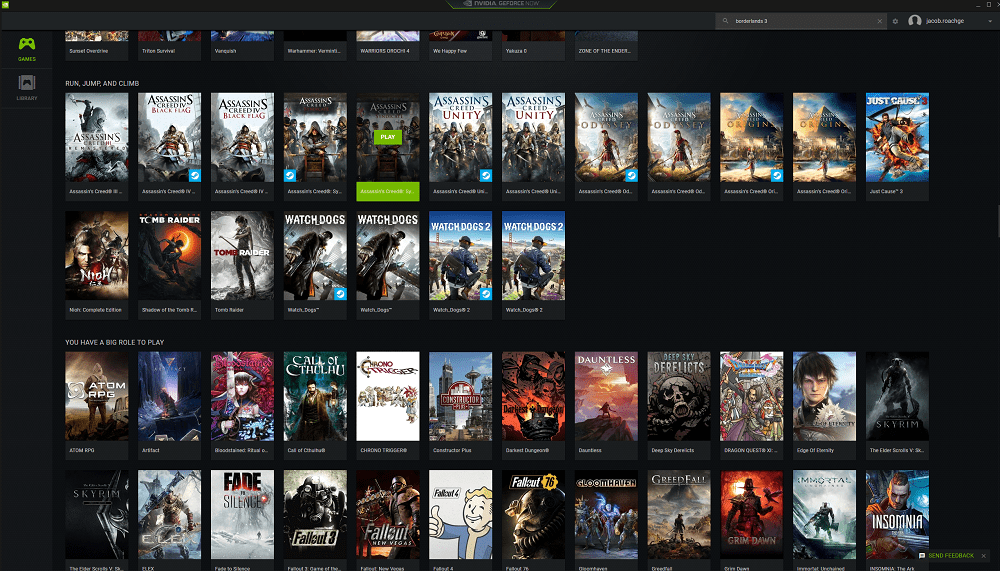
Task: Click the 'YOU HAVE A BIG ROLE TO PLAY' heading
Action: (x=115, y=343)
